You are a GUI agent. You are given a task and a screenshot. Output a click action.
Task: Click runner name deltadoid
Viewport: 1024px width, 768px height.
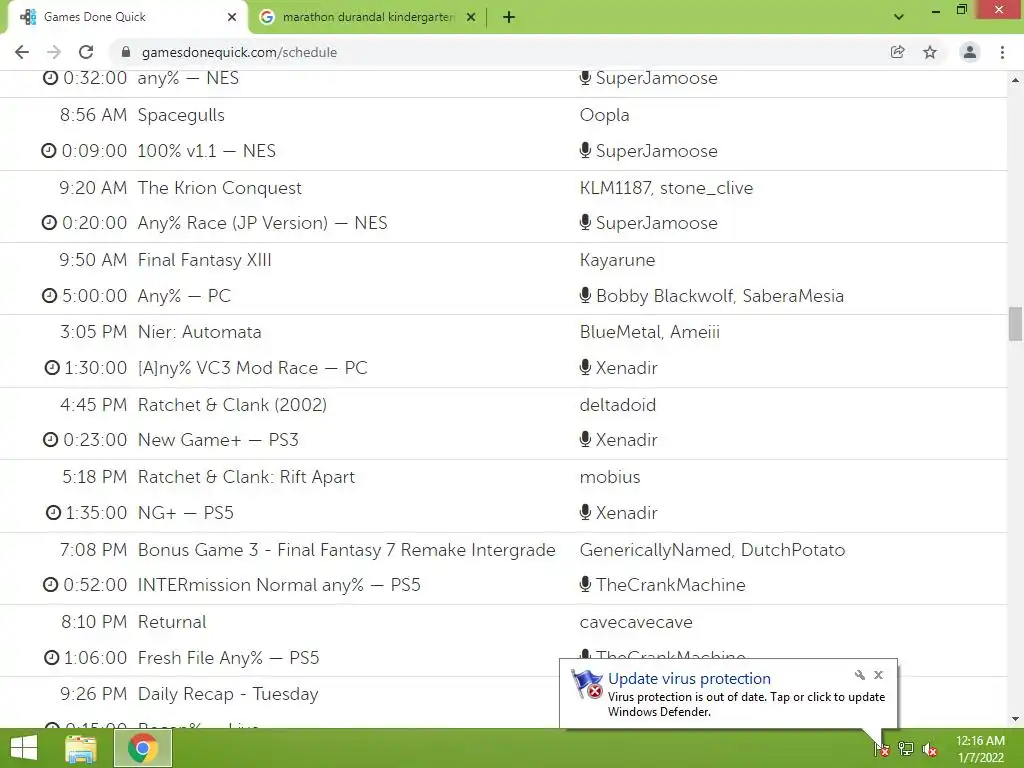[618, 405]
